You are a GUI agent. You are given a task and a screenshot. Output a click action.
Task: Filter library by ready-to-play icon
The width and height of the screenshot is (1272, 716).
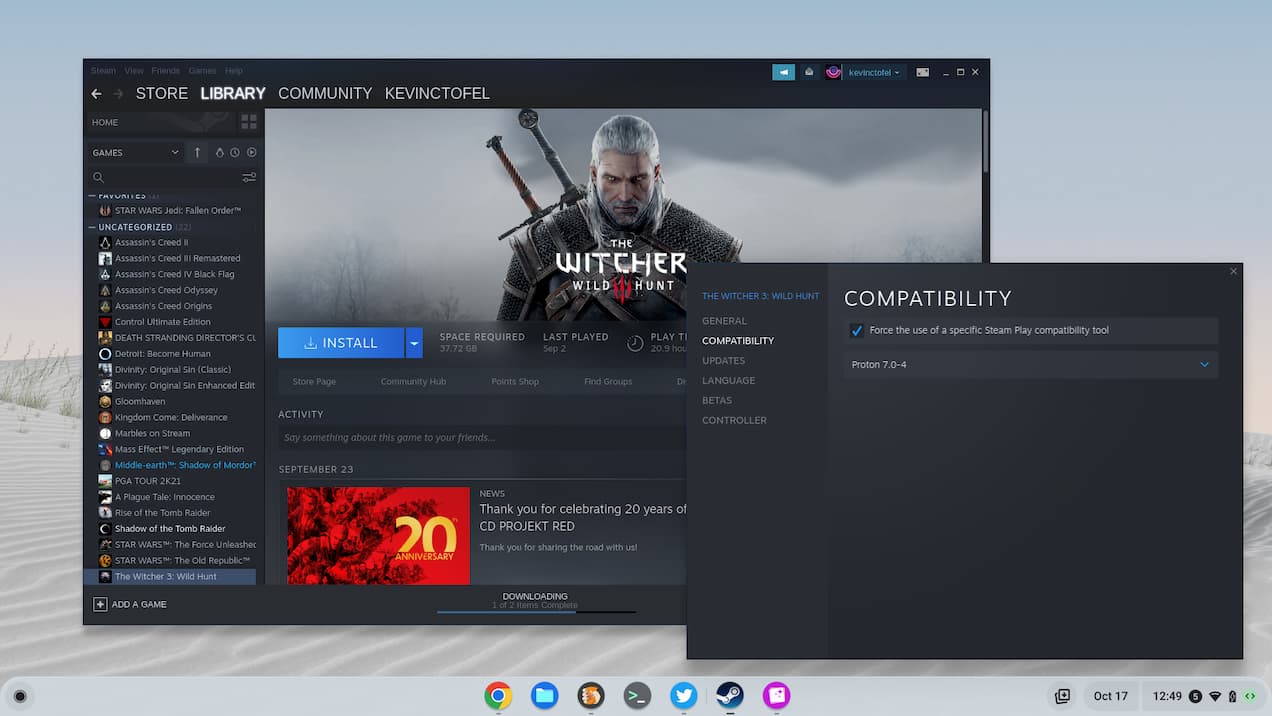220,152
